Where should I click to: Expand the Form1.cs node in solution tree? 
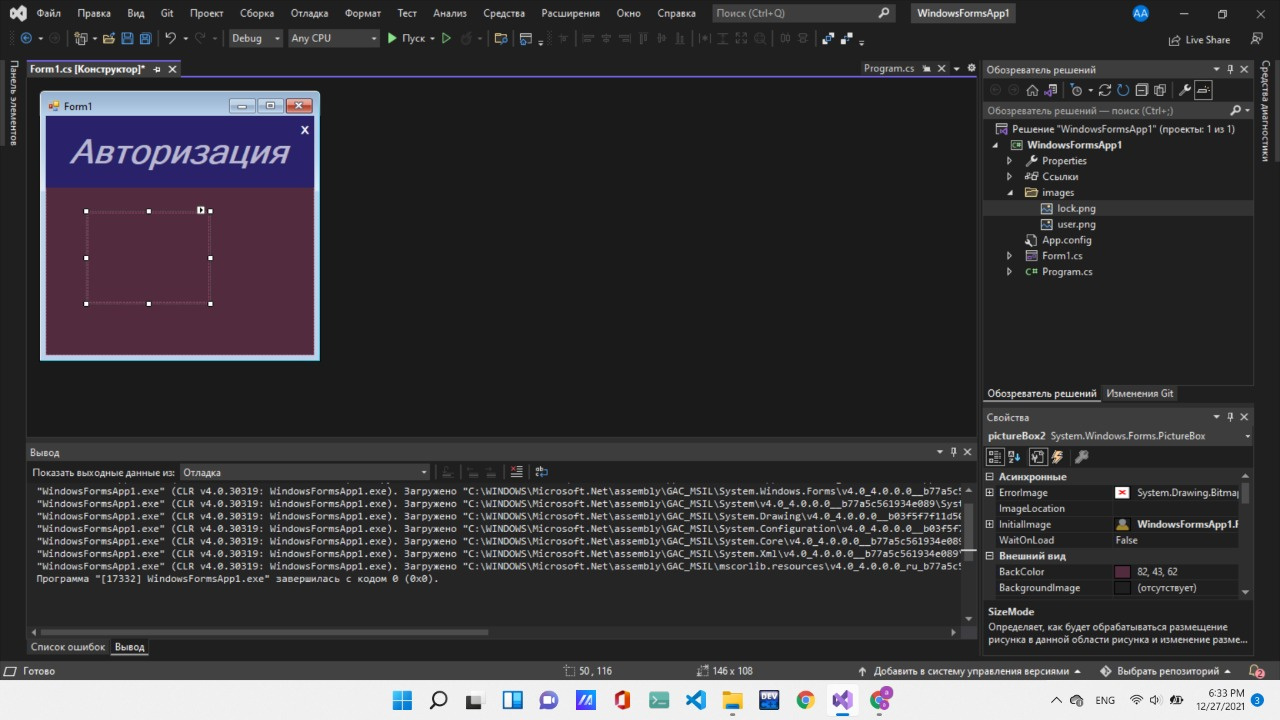tap(1009, 256)
